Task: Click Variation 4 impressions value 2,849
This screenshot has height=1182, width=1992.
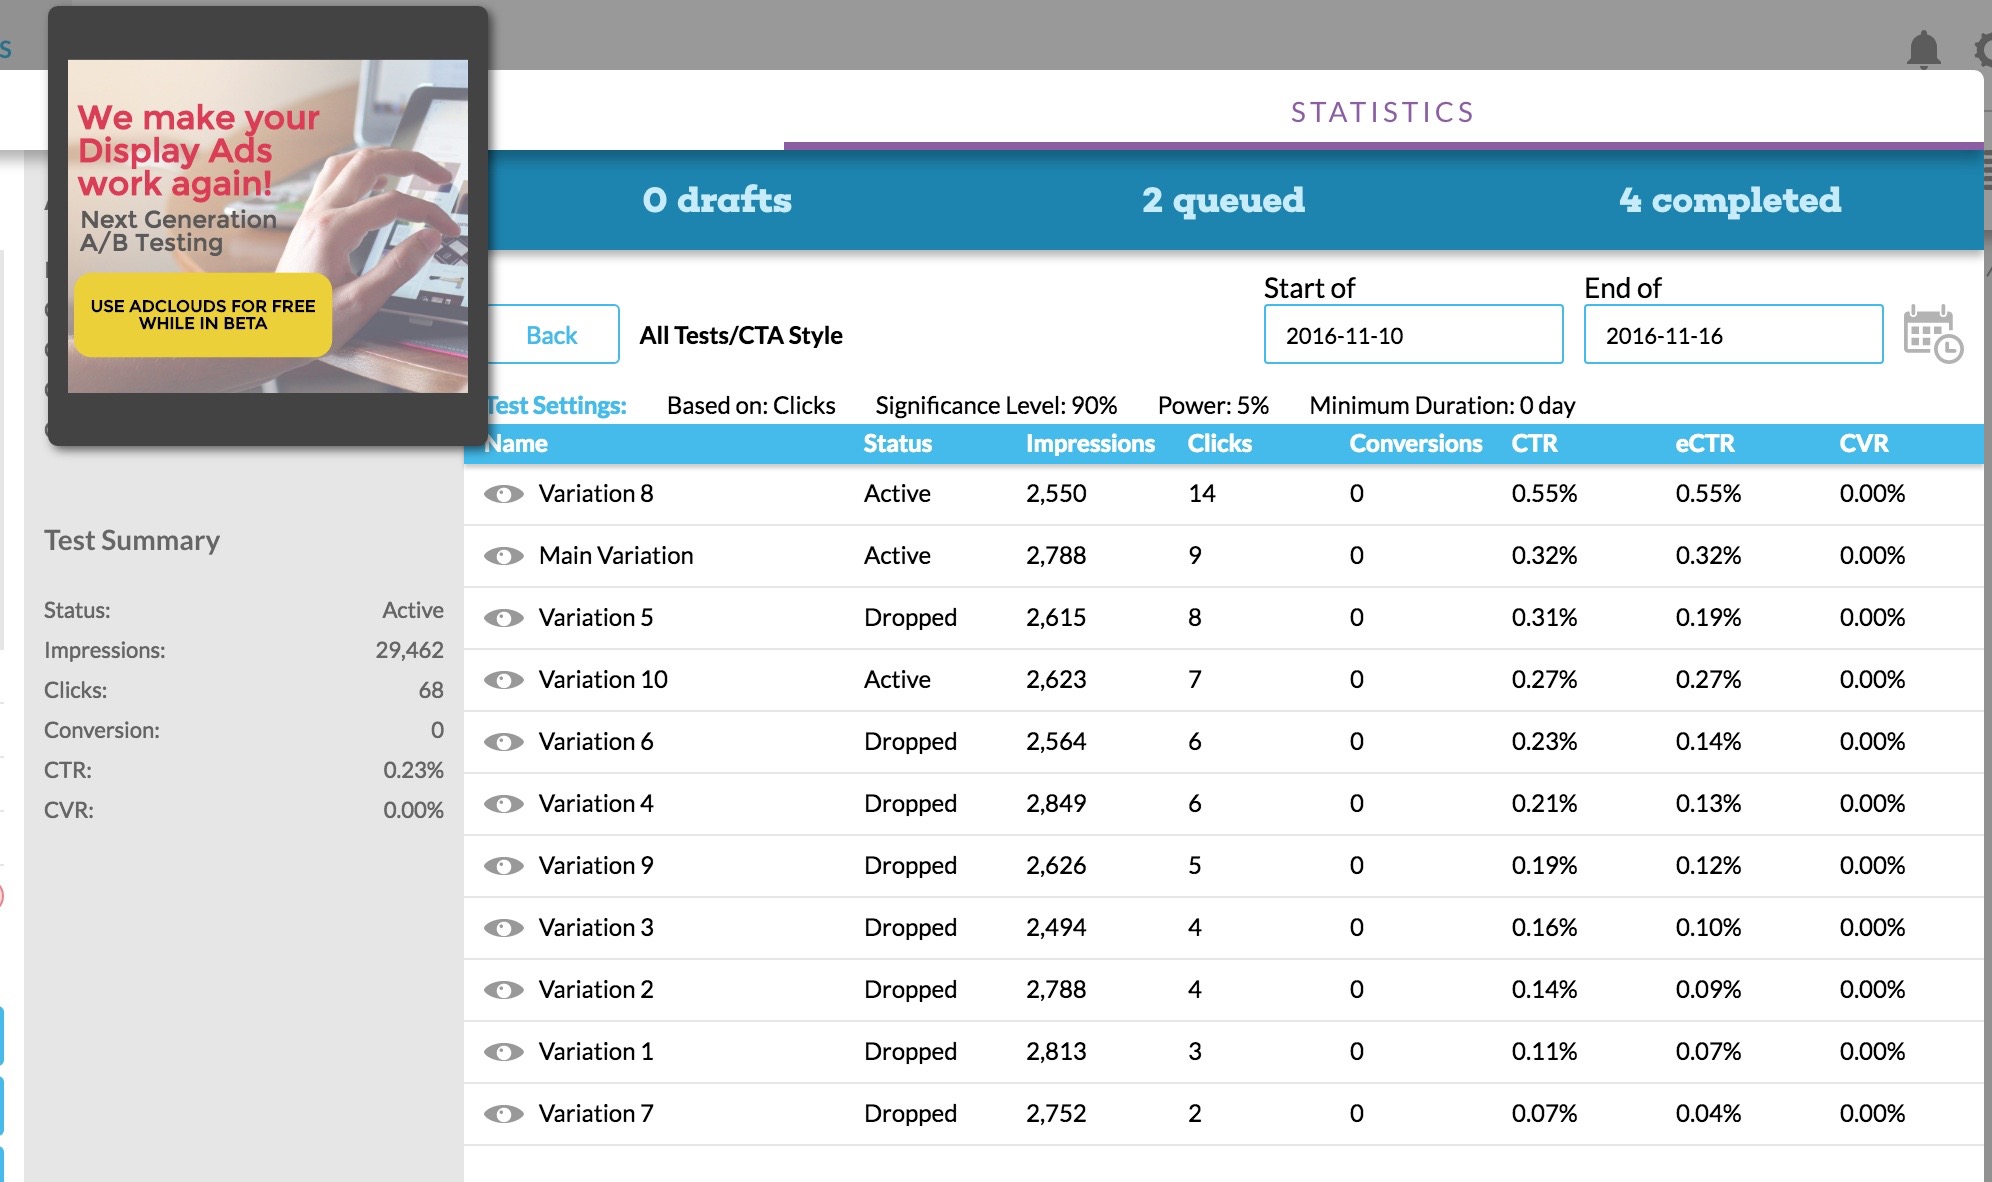Action: 1056,804
